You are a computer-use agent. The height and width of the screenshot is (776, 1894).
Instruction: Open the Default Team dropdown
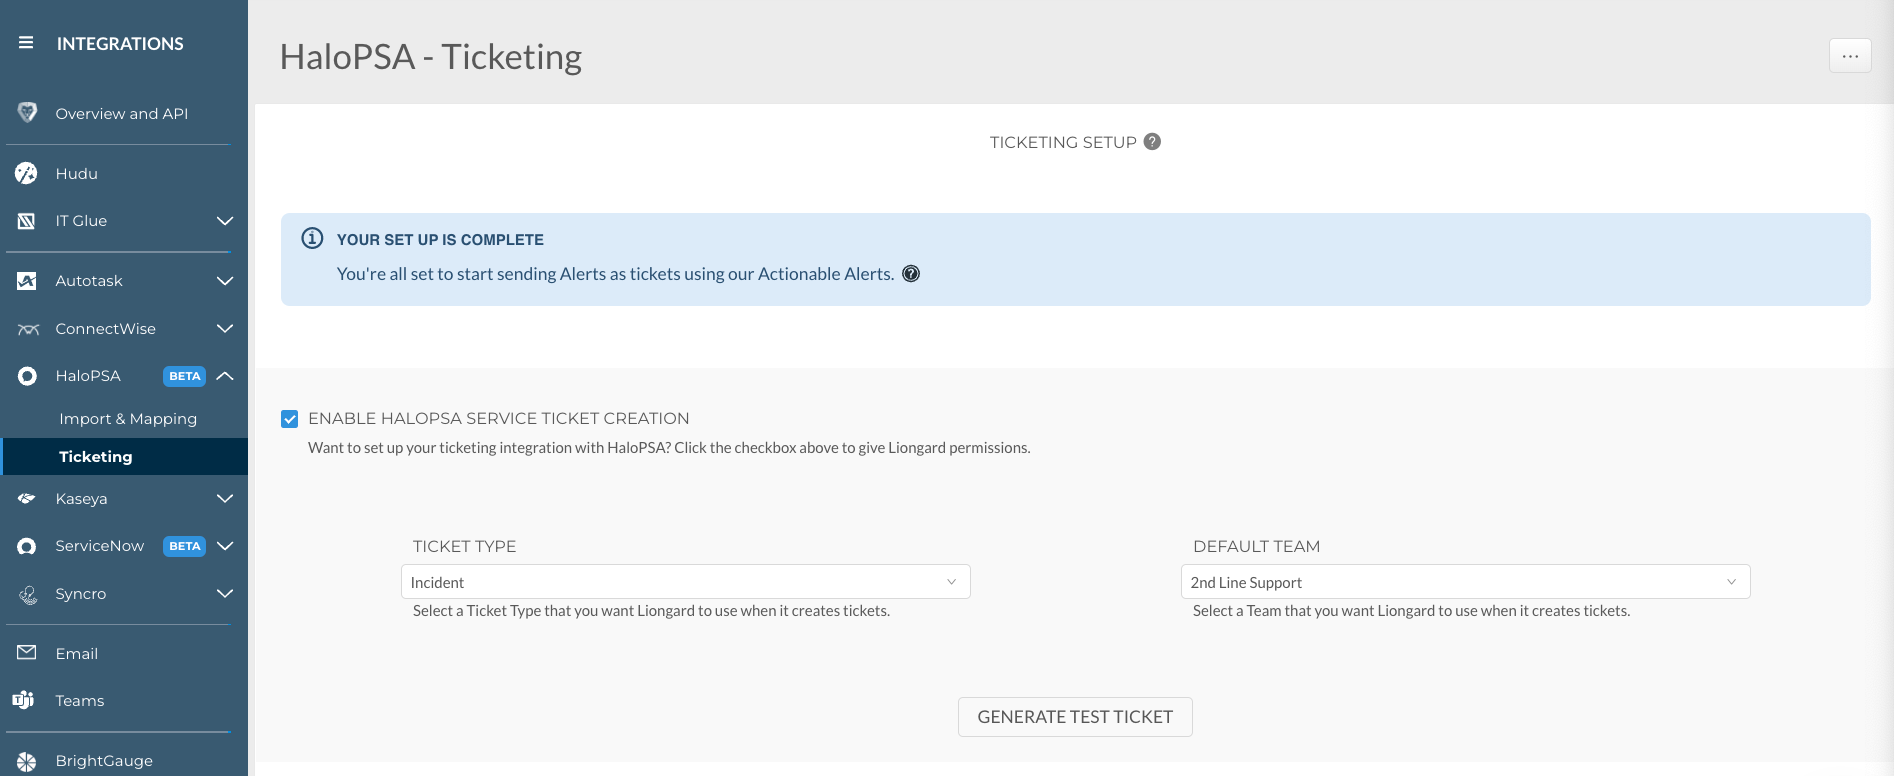(1465, 582)
